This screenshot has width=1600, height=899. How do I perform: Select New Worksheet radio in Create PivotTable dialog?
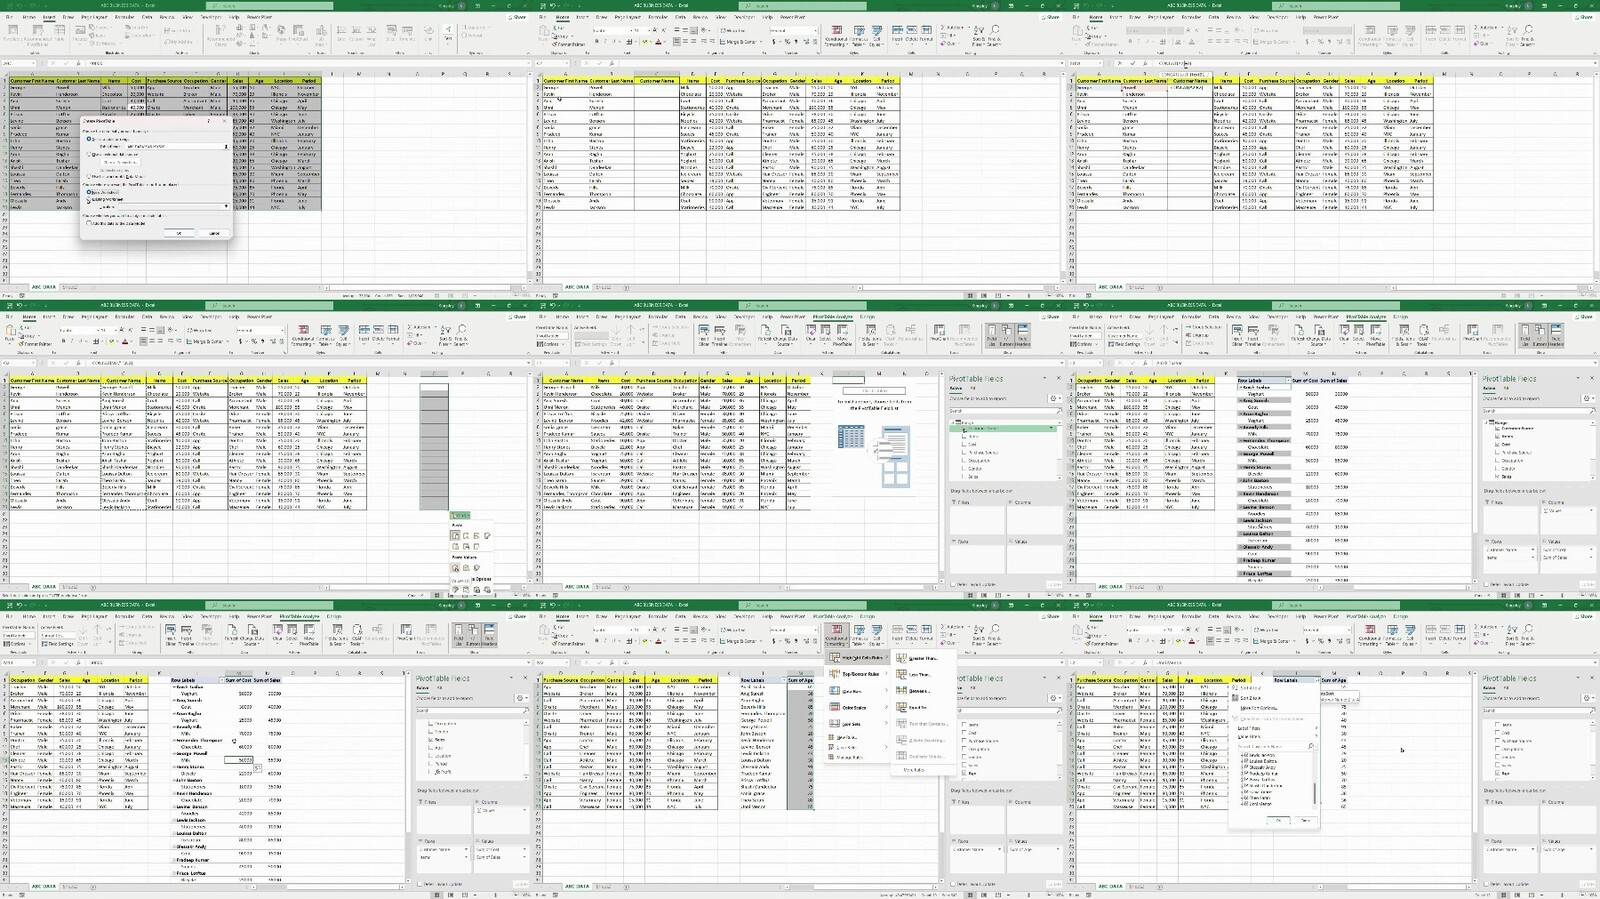(90, 192)
